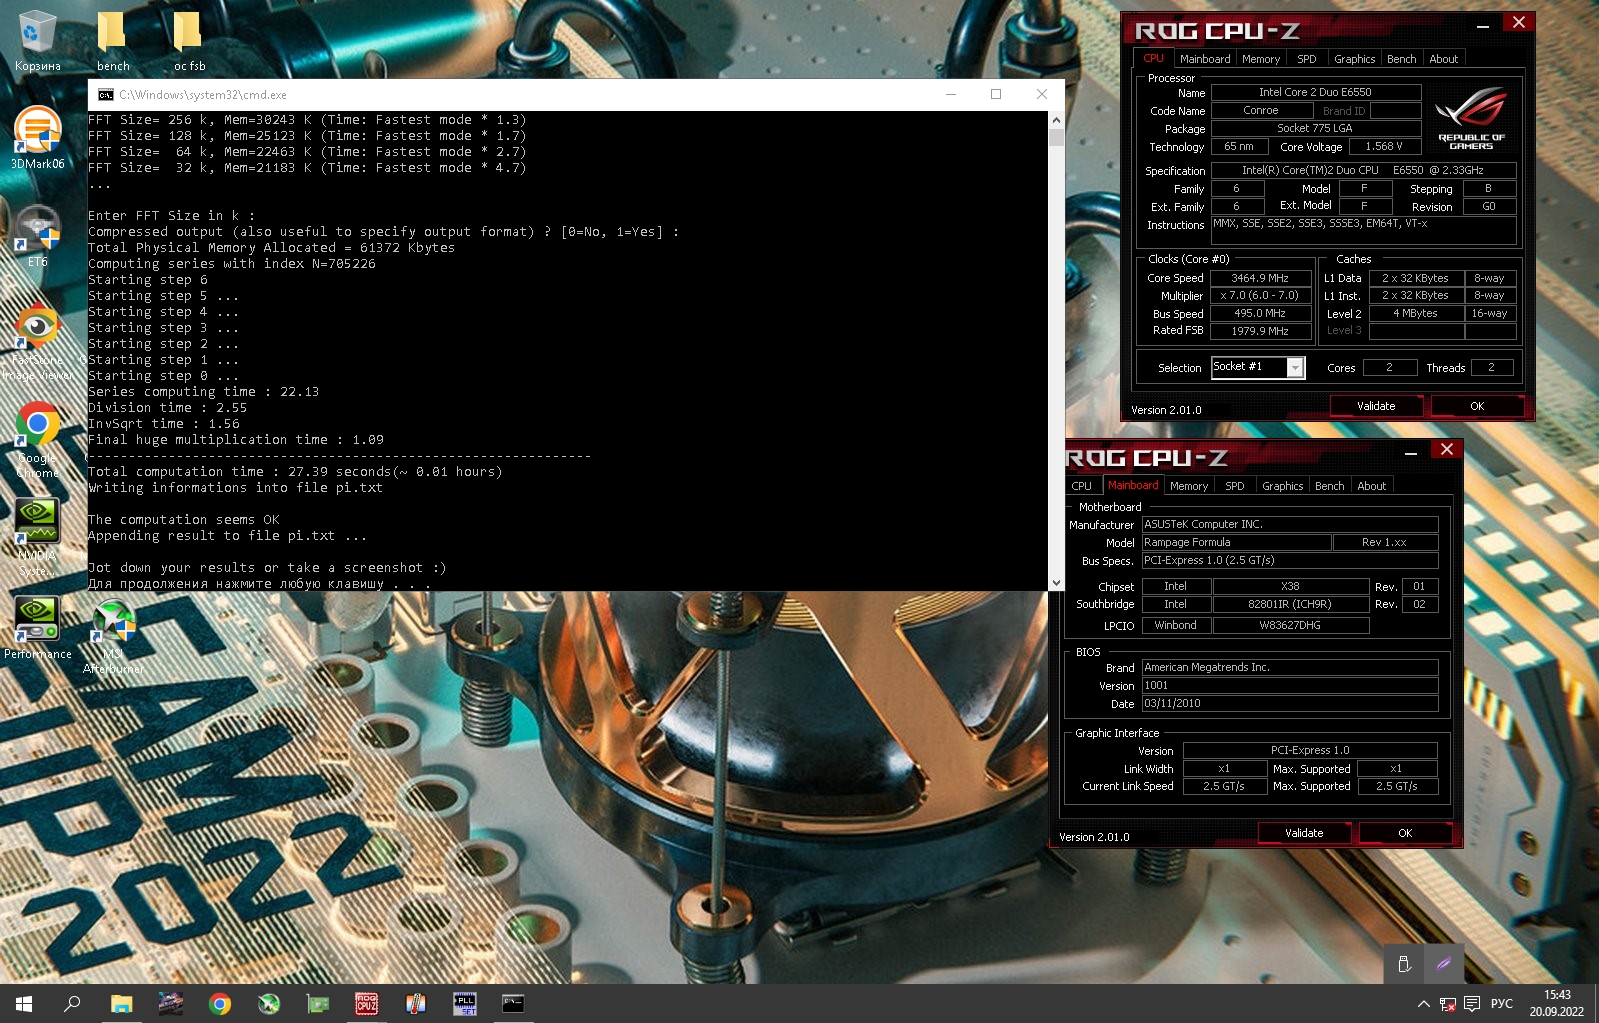The height and width of the screenshot is (1023, 1599).
Task: Select SPD tab in lower CPU-Z window
Action: [x=1235, y=486]
